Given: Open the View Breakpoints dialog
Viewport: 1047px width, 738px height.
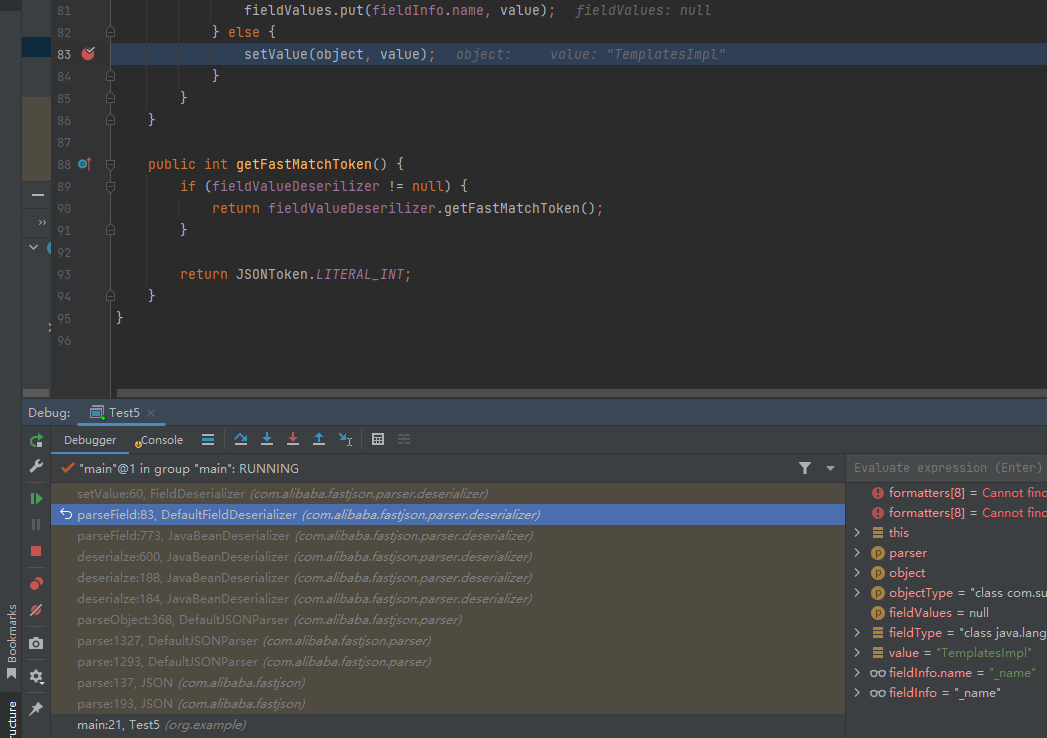Looking at the screenshot, I should coord(36,584).
